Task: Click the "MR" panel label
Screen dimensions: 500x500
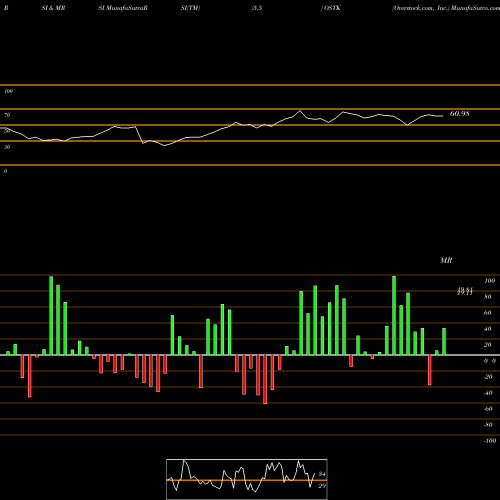Action: 446,260
